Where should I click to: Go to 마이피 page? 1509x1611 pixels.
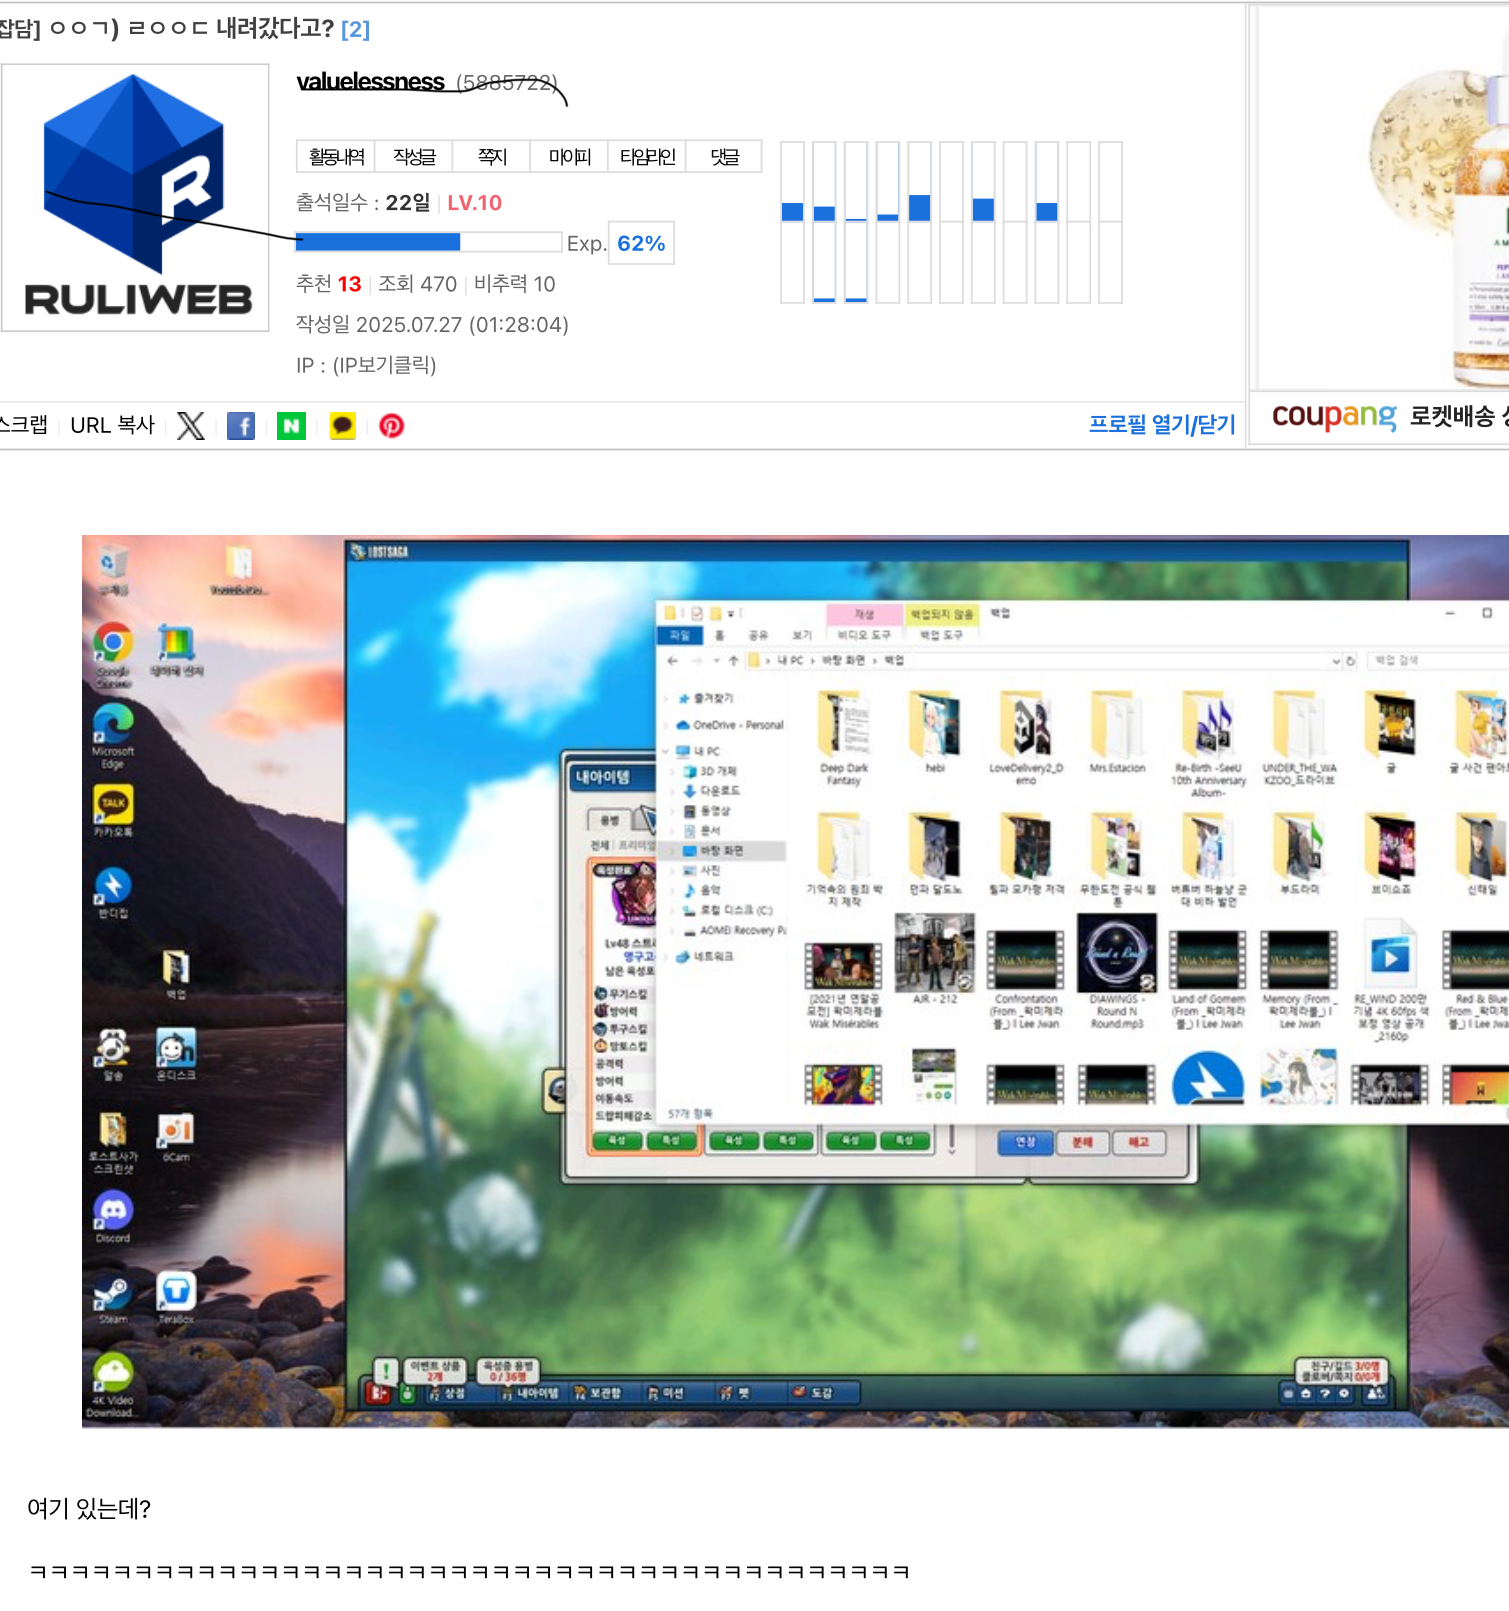click(569, 157)
